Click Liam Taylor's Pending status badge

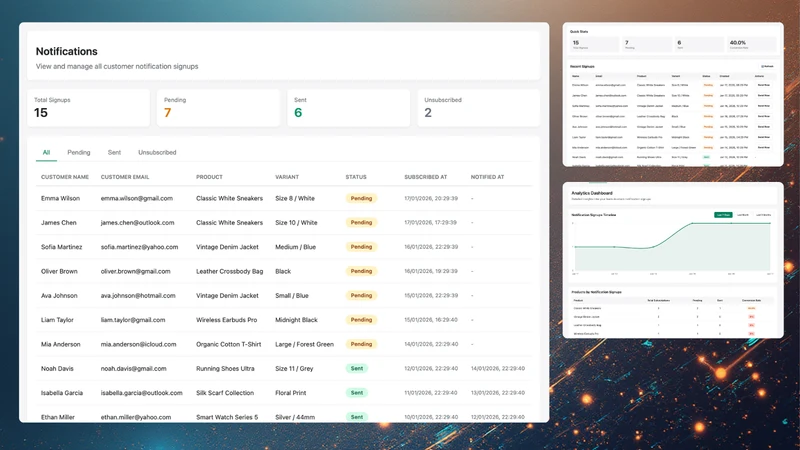[x=361, y=320]
